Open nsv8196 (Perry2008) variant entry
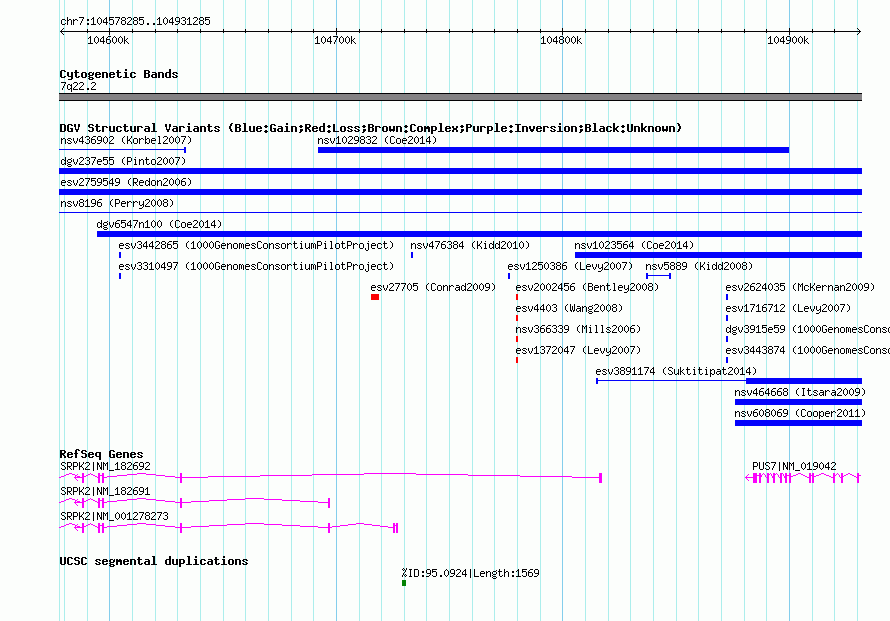890x621 pixels. (x=117, y=203)
